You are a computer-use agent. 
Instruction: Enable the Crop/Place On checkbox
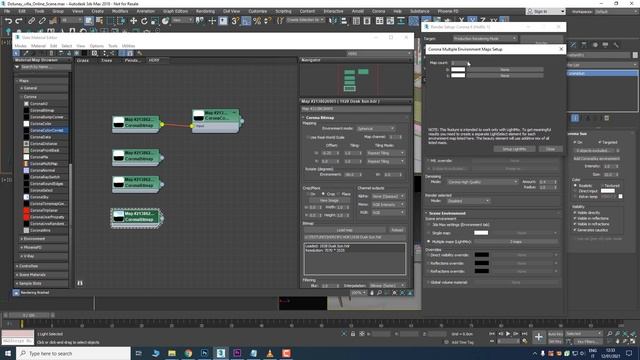click(308, 194)
